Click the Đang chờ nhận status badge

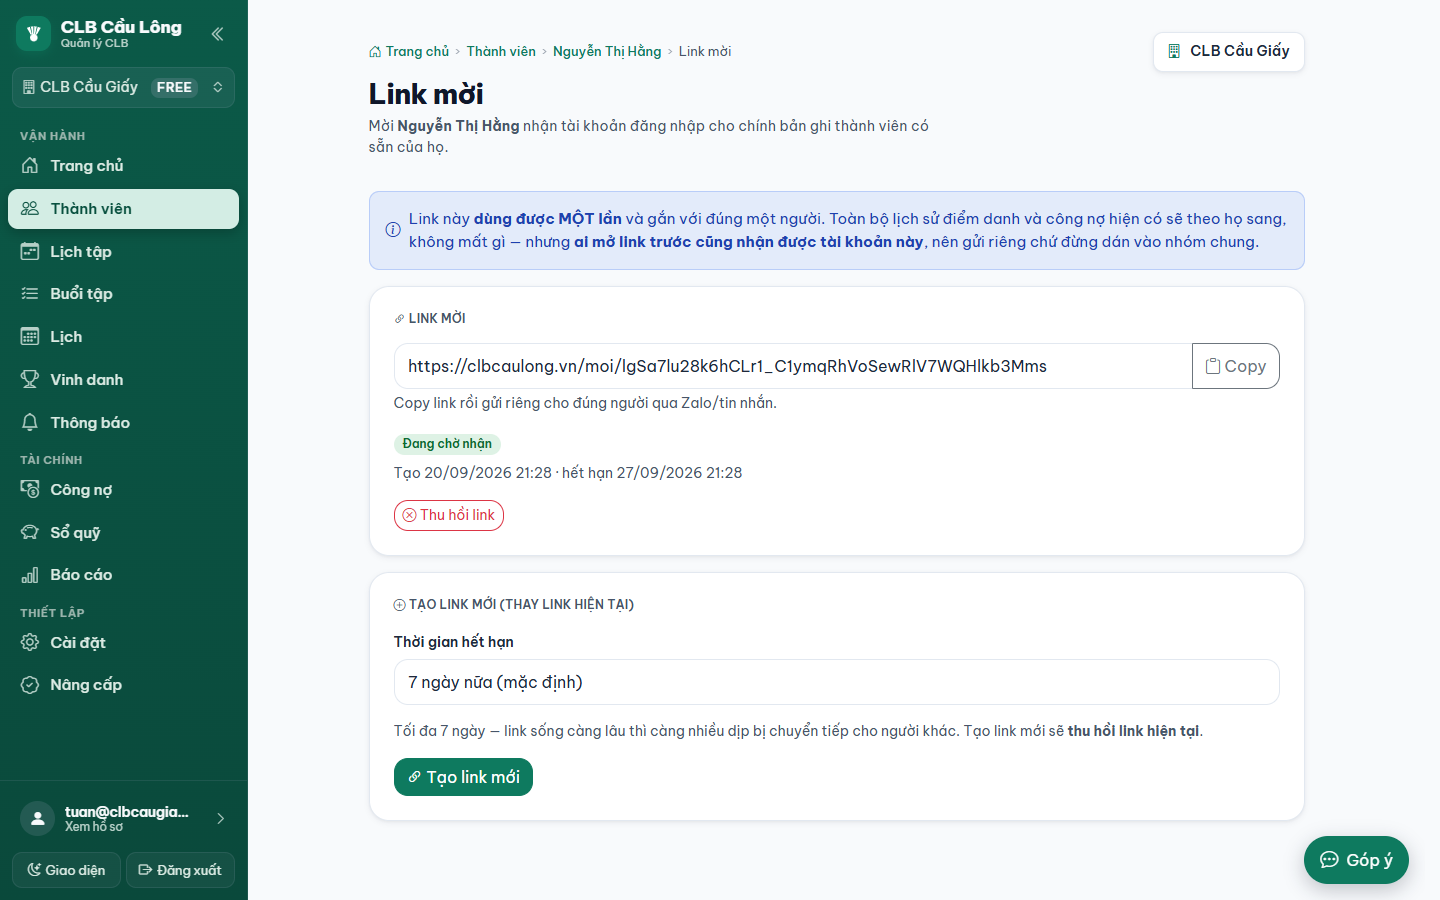(x=447, y=444)
